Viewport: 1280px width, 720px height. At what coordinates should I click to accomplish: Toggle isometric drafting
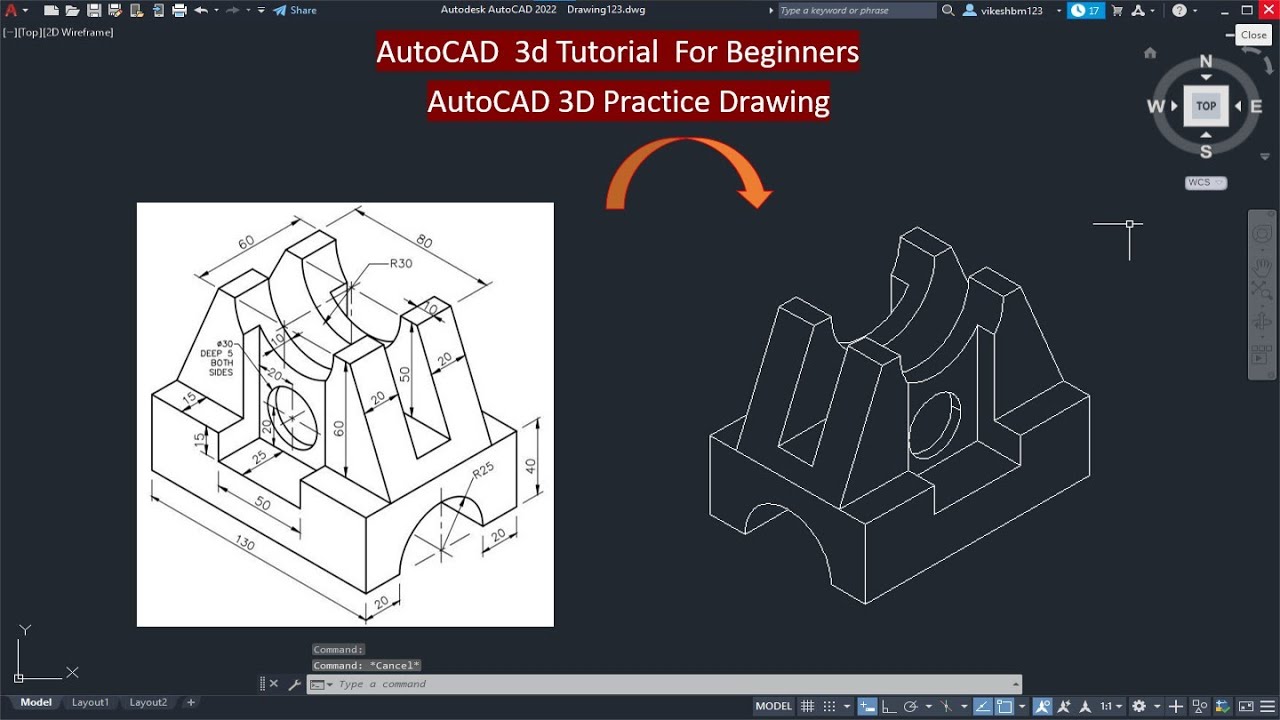tap(946, 706)
